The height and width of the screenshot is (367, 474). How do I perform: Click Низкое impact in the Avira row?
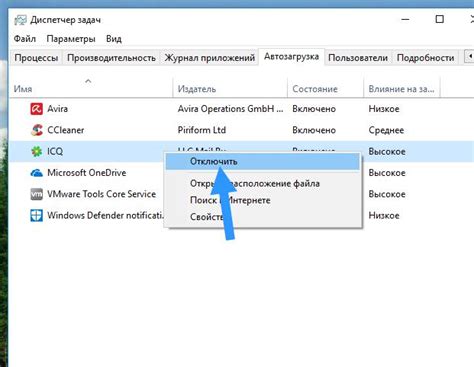click(384, 109)
